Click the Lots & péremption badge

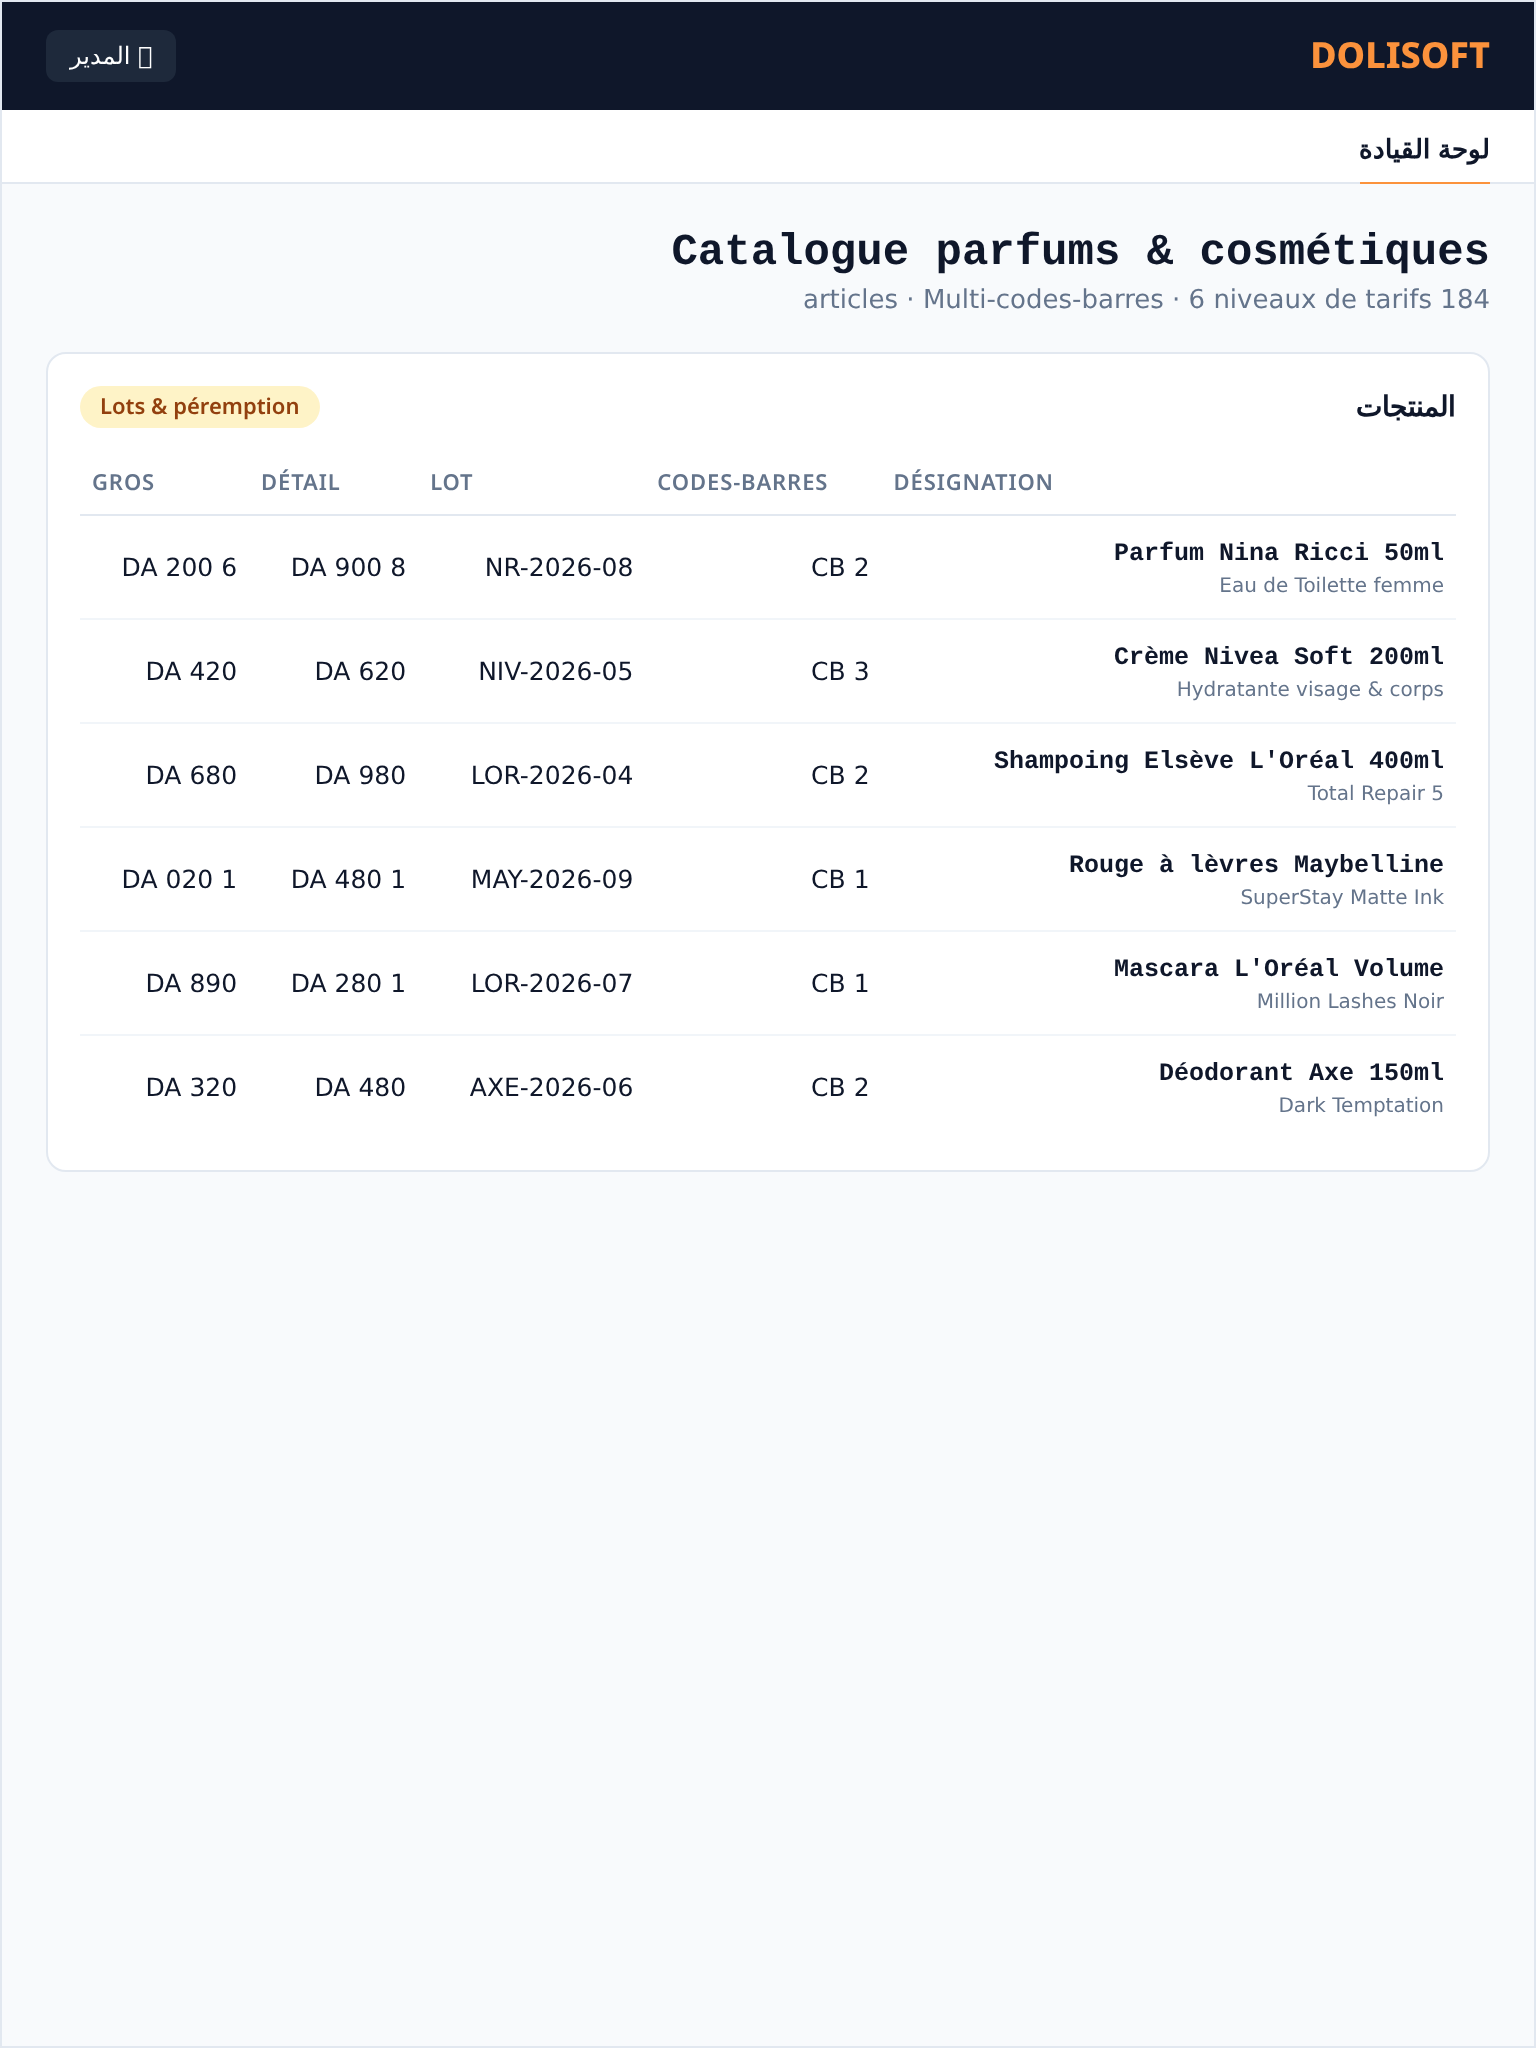click(200, 407)
